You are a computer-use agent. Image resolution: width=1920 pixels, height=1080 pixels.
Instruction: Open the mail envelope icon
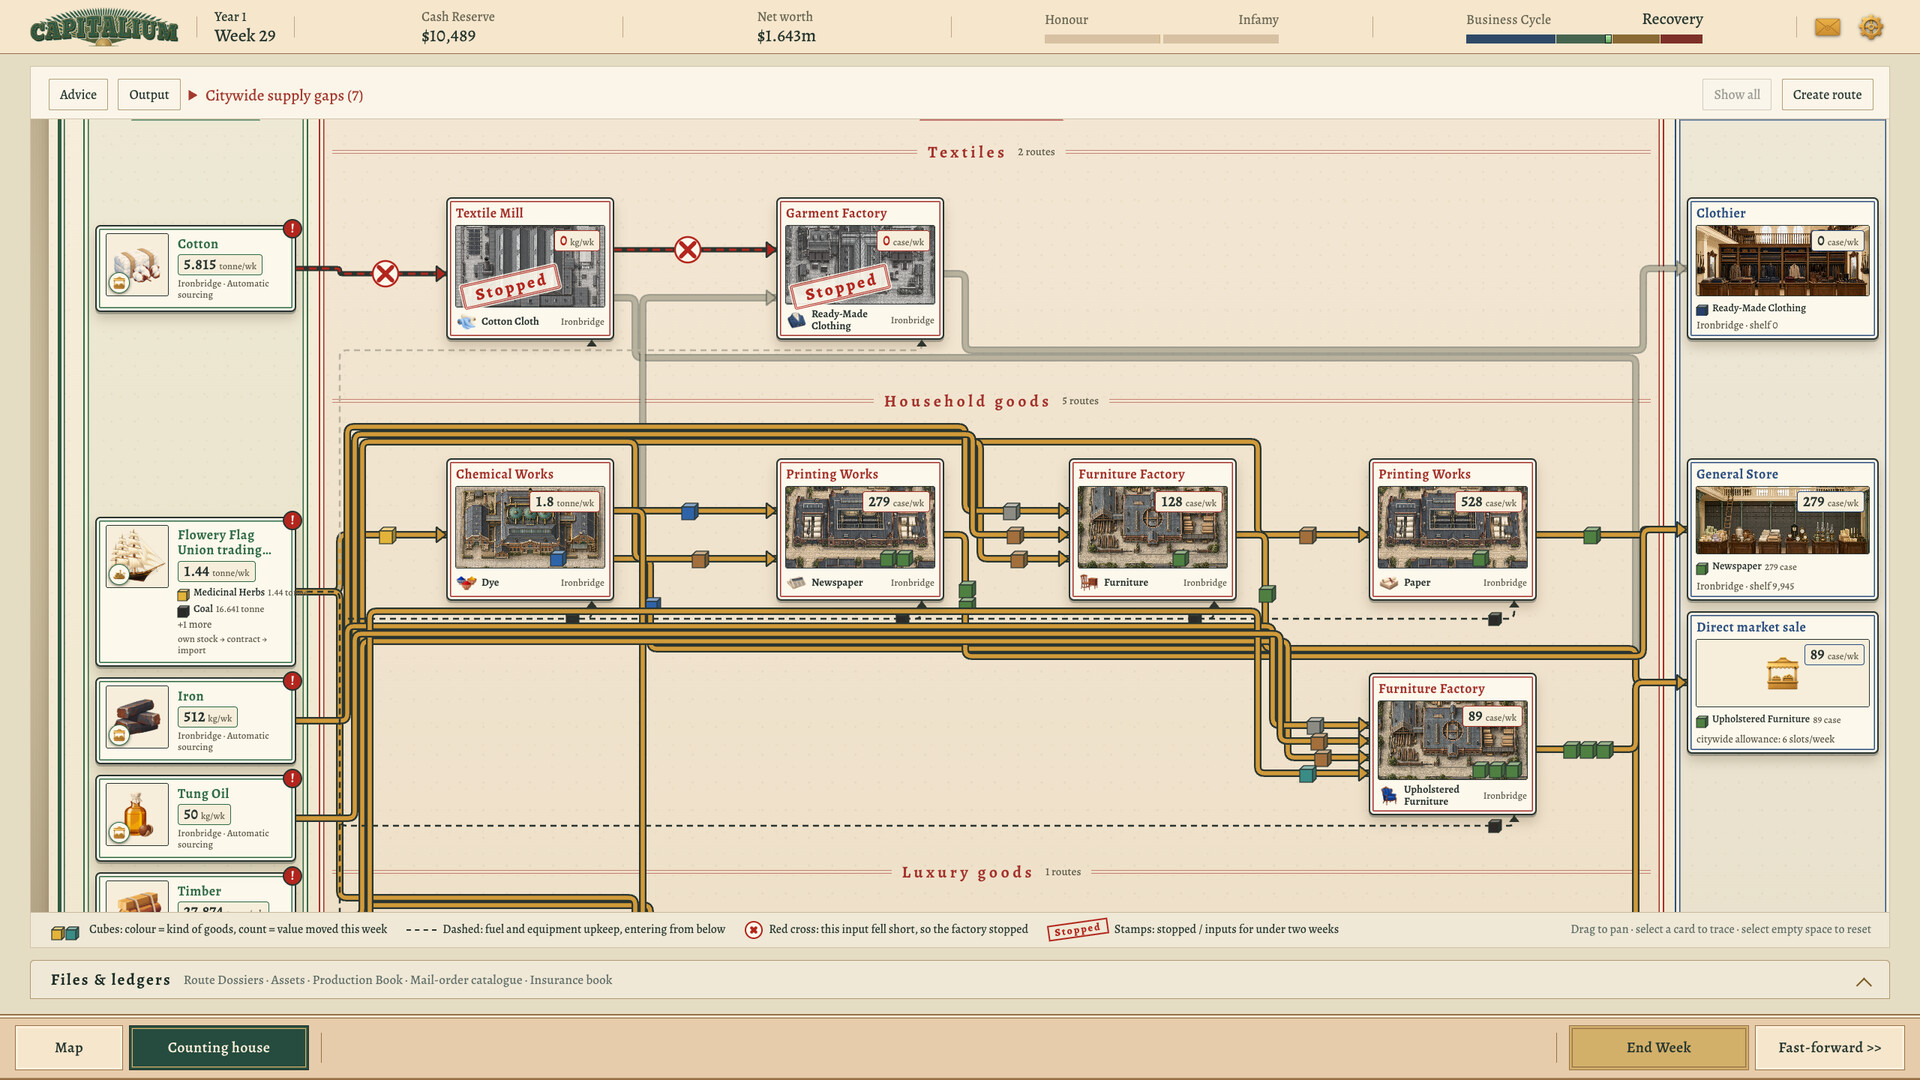[1827, 27]
